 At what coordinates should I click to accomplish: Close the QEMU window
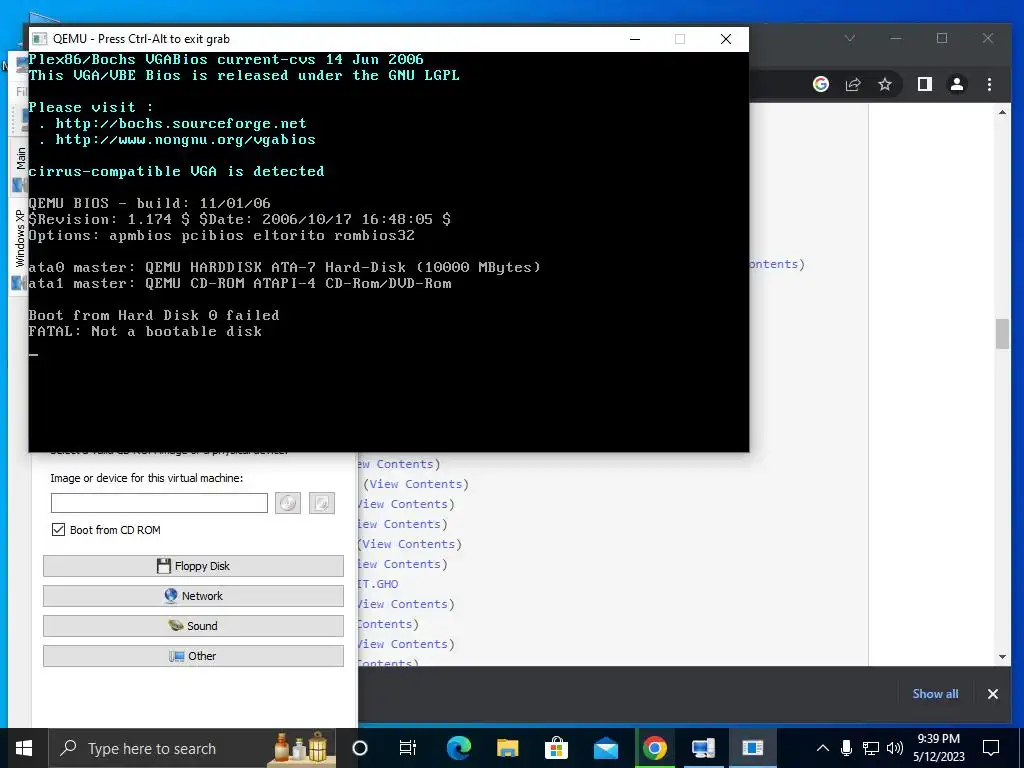point(726,39)
